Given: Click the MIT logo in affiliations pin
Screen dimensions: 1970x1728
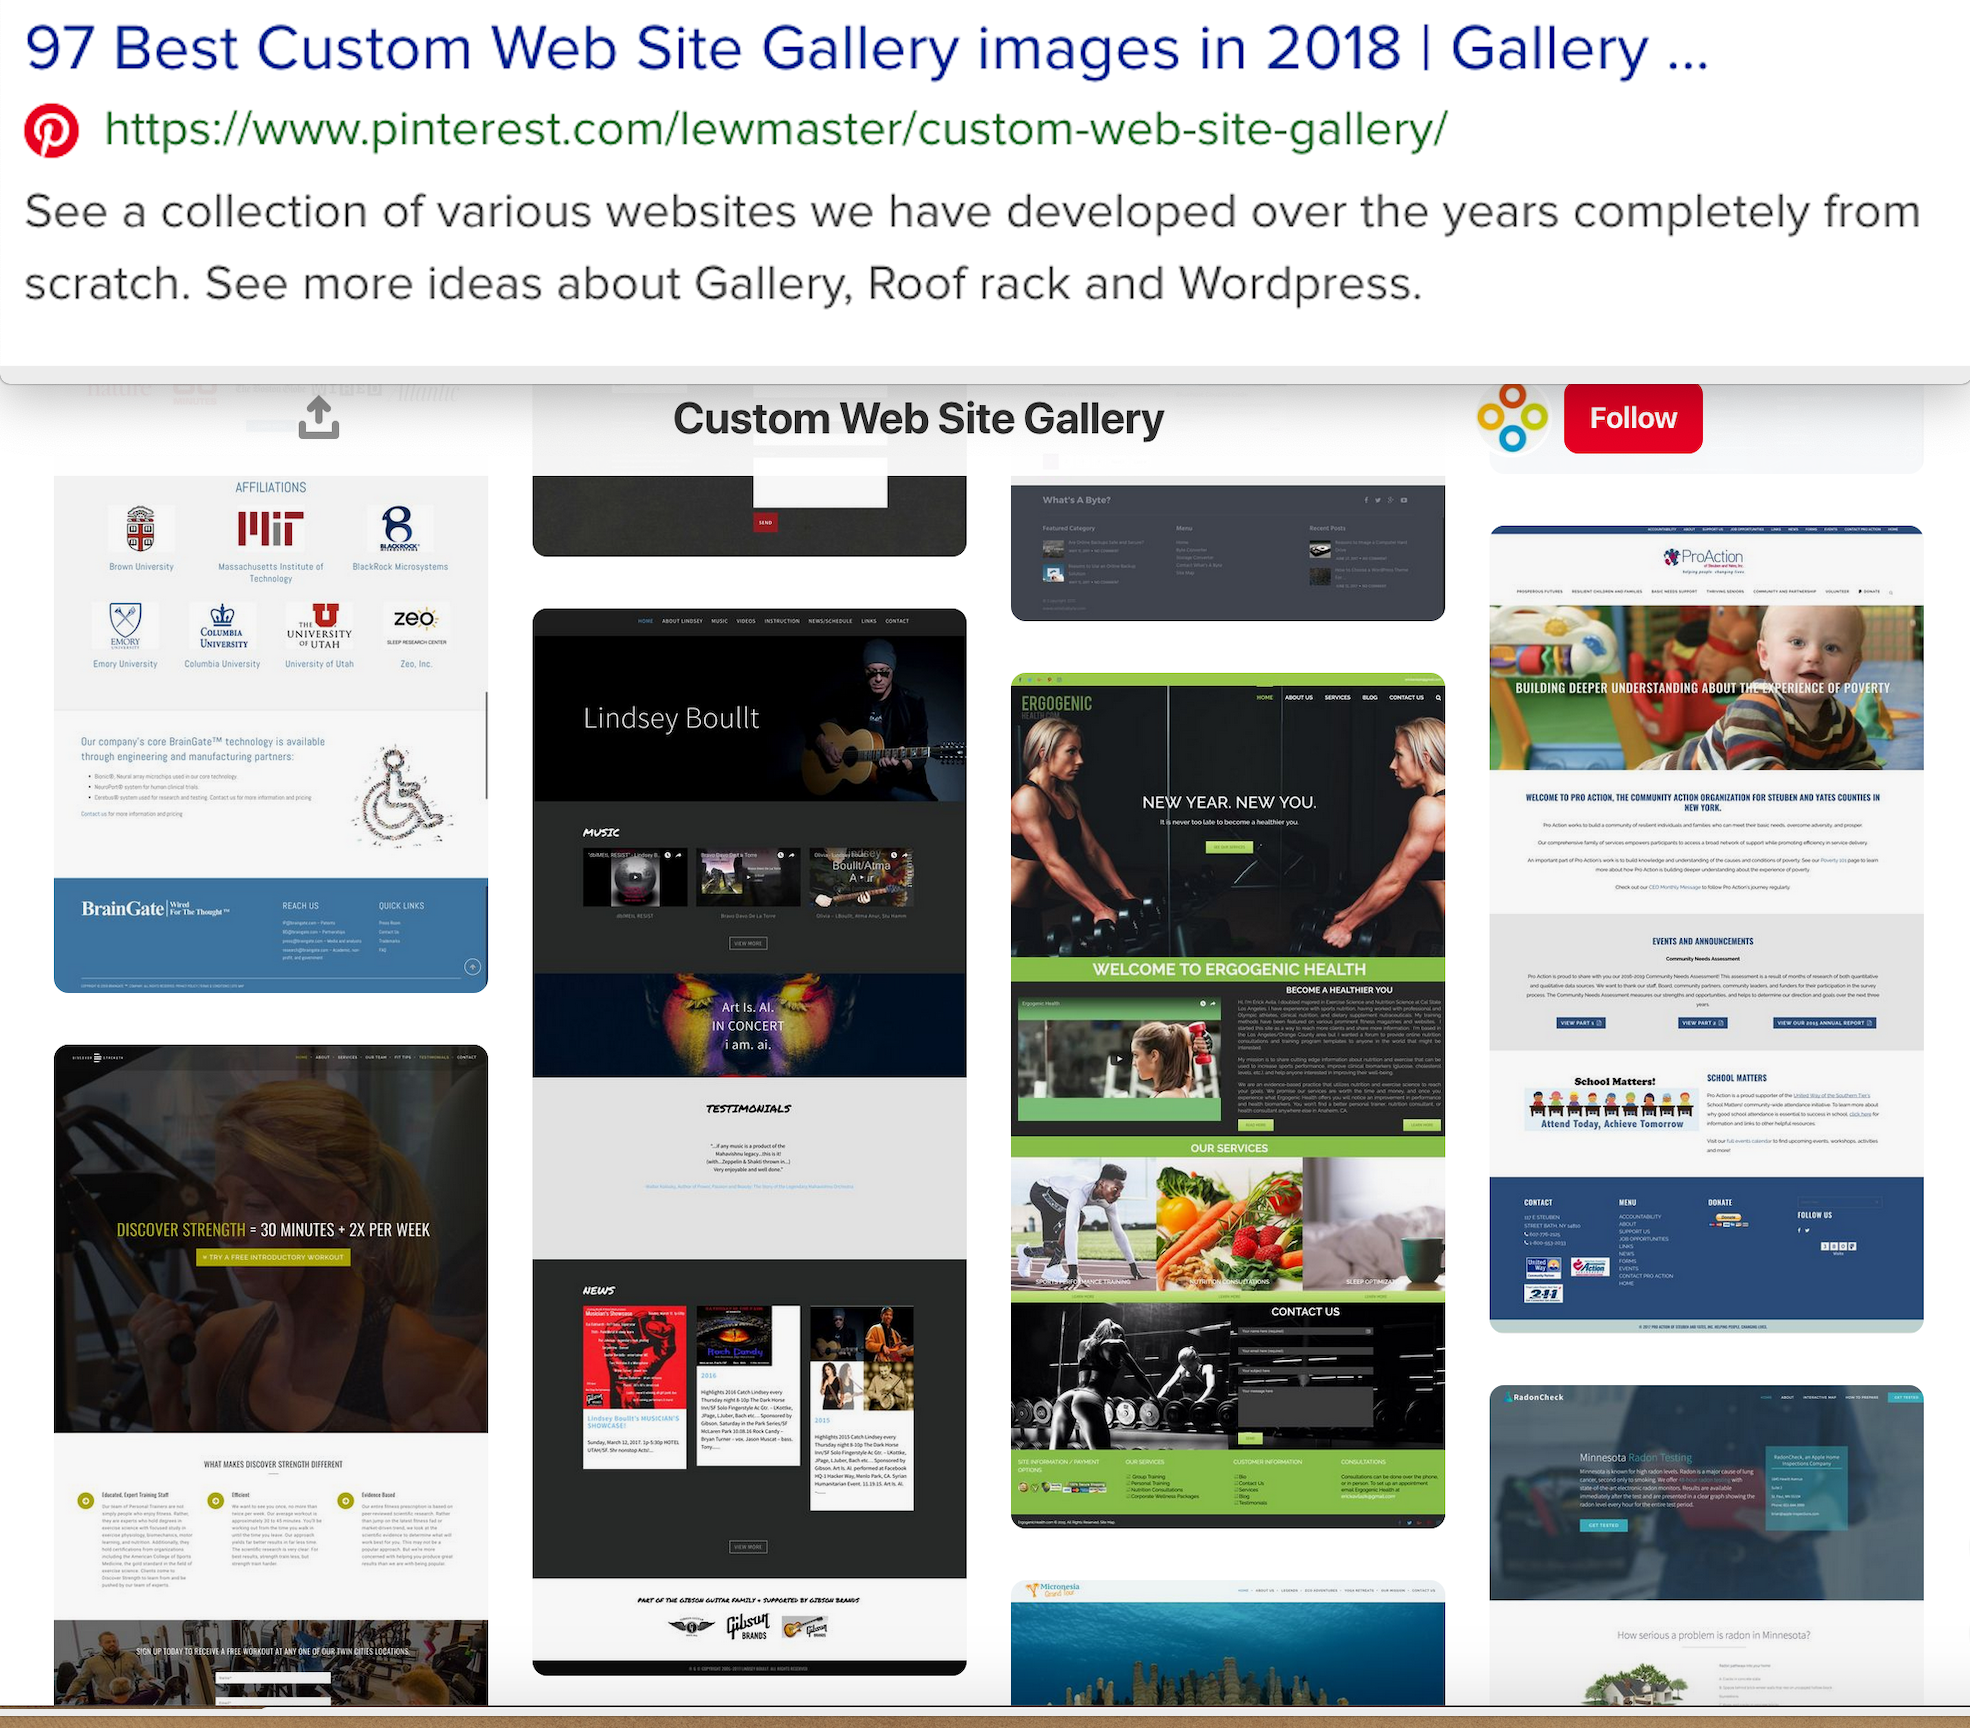Looking at the screenshot, I should (x=270, y=528).
